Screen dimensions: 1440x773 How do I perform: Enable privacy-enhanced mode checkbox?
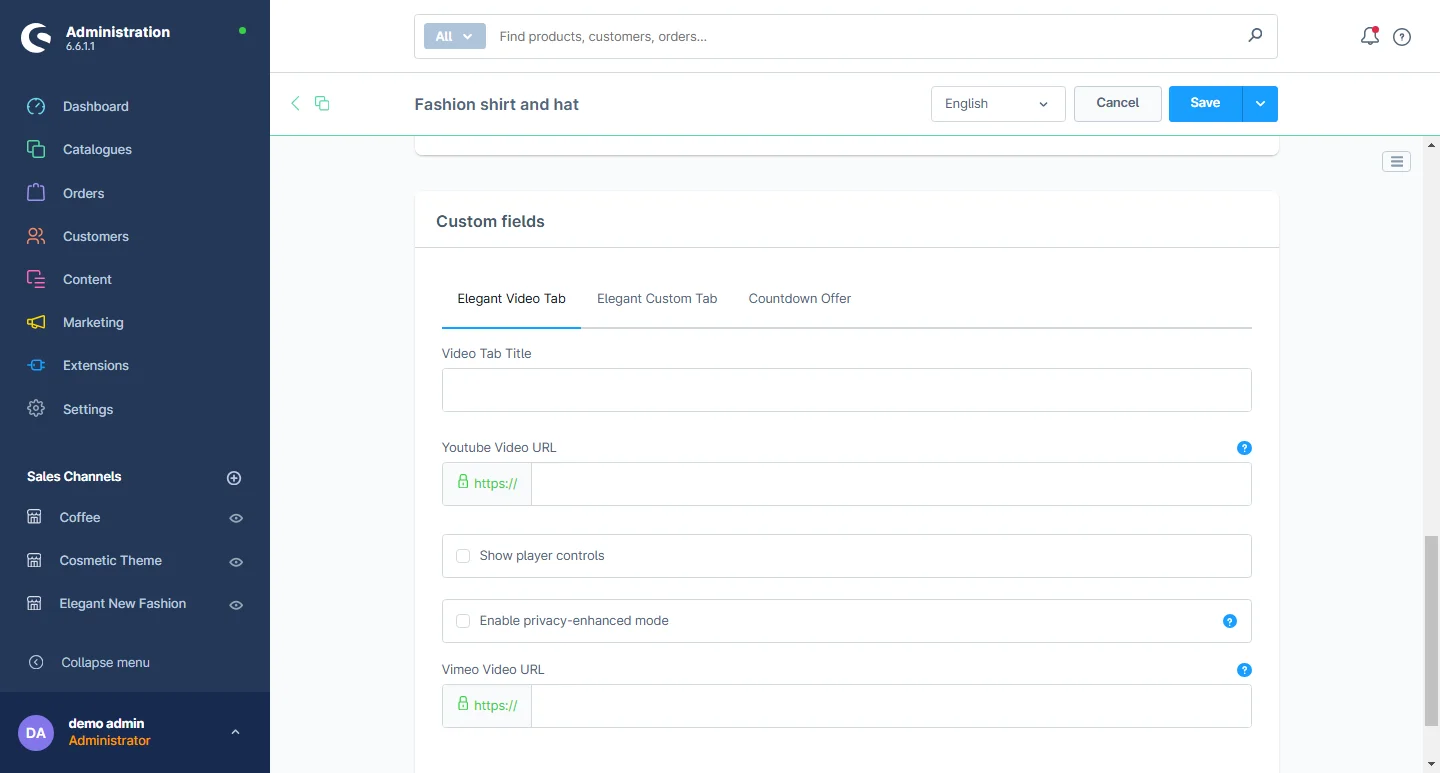(463, 621)
